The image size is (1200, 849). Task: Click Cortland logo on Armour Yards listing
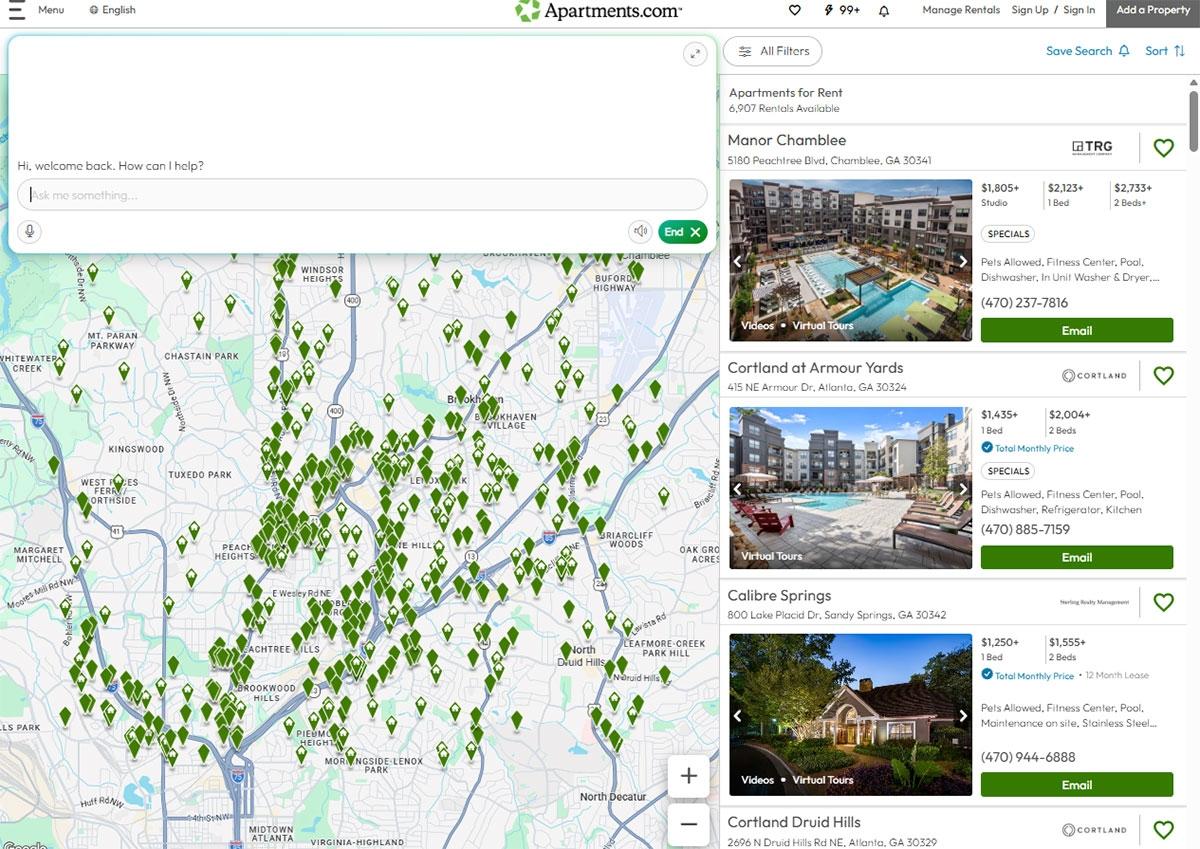(1094, 376)
